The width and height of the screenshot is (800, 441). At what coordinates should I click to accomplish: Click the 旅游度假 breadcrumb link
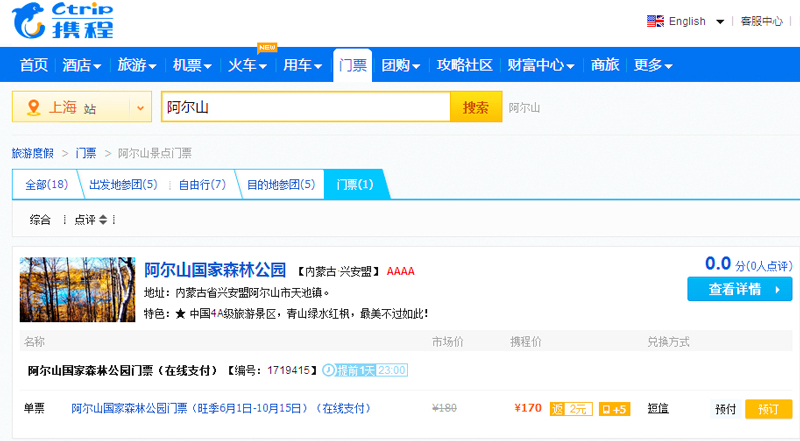33,153
